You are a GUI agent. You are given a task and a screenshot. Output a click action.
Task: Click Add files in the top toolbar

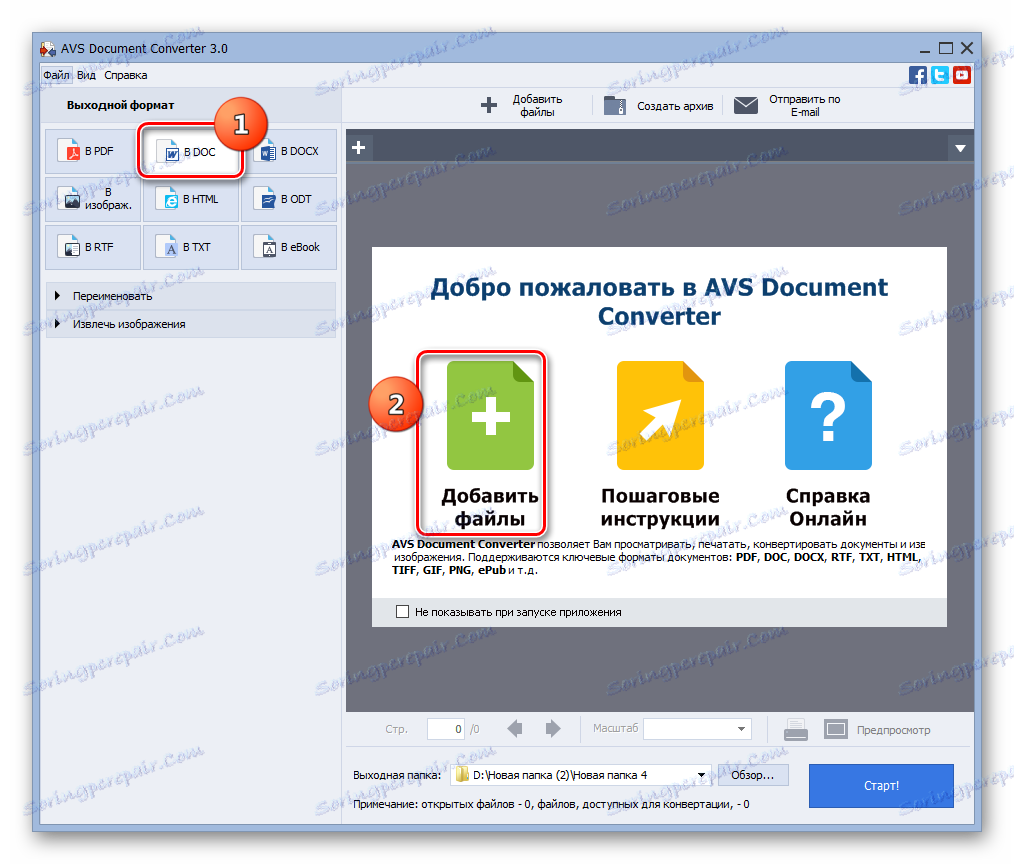[523, 105]
